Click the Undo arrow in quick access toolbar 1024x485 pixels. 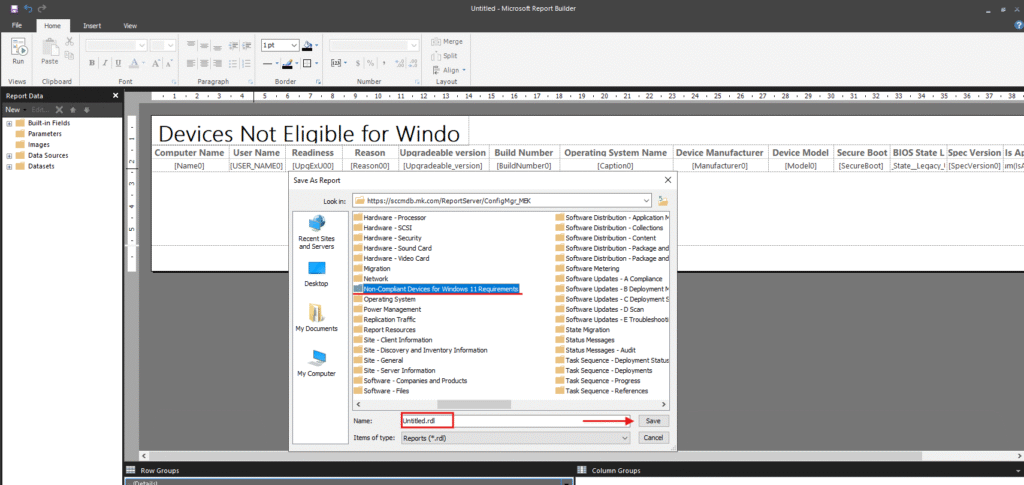26,7
